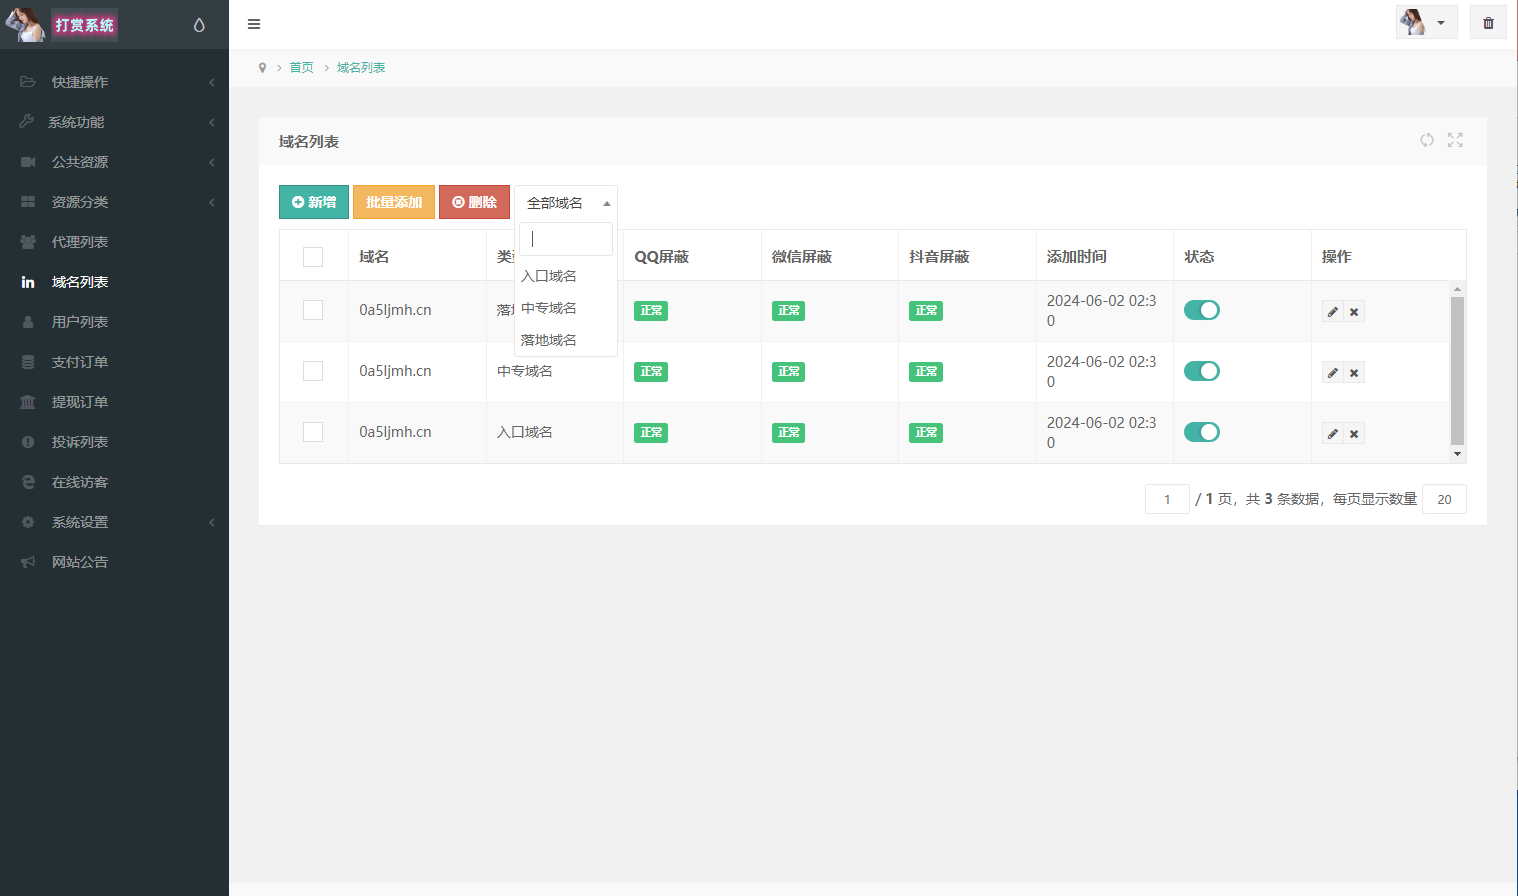
Task: Click the hamburger menu icon to collapse sidebar
Action: point(254,24)
